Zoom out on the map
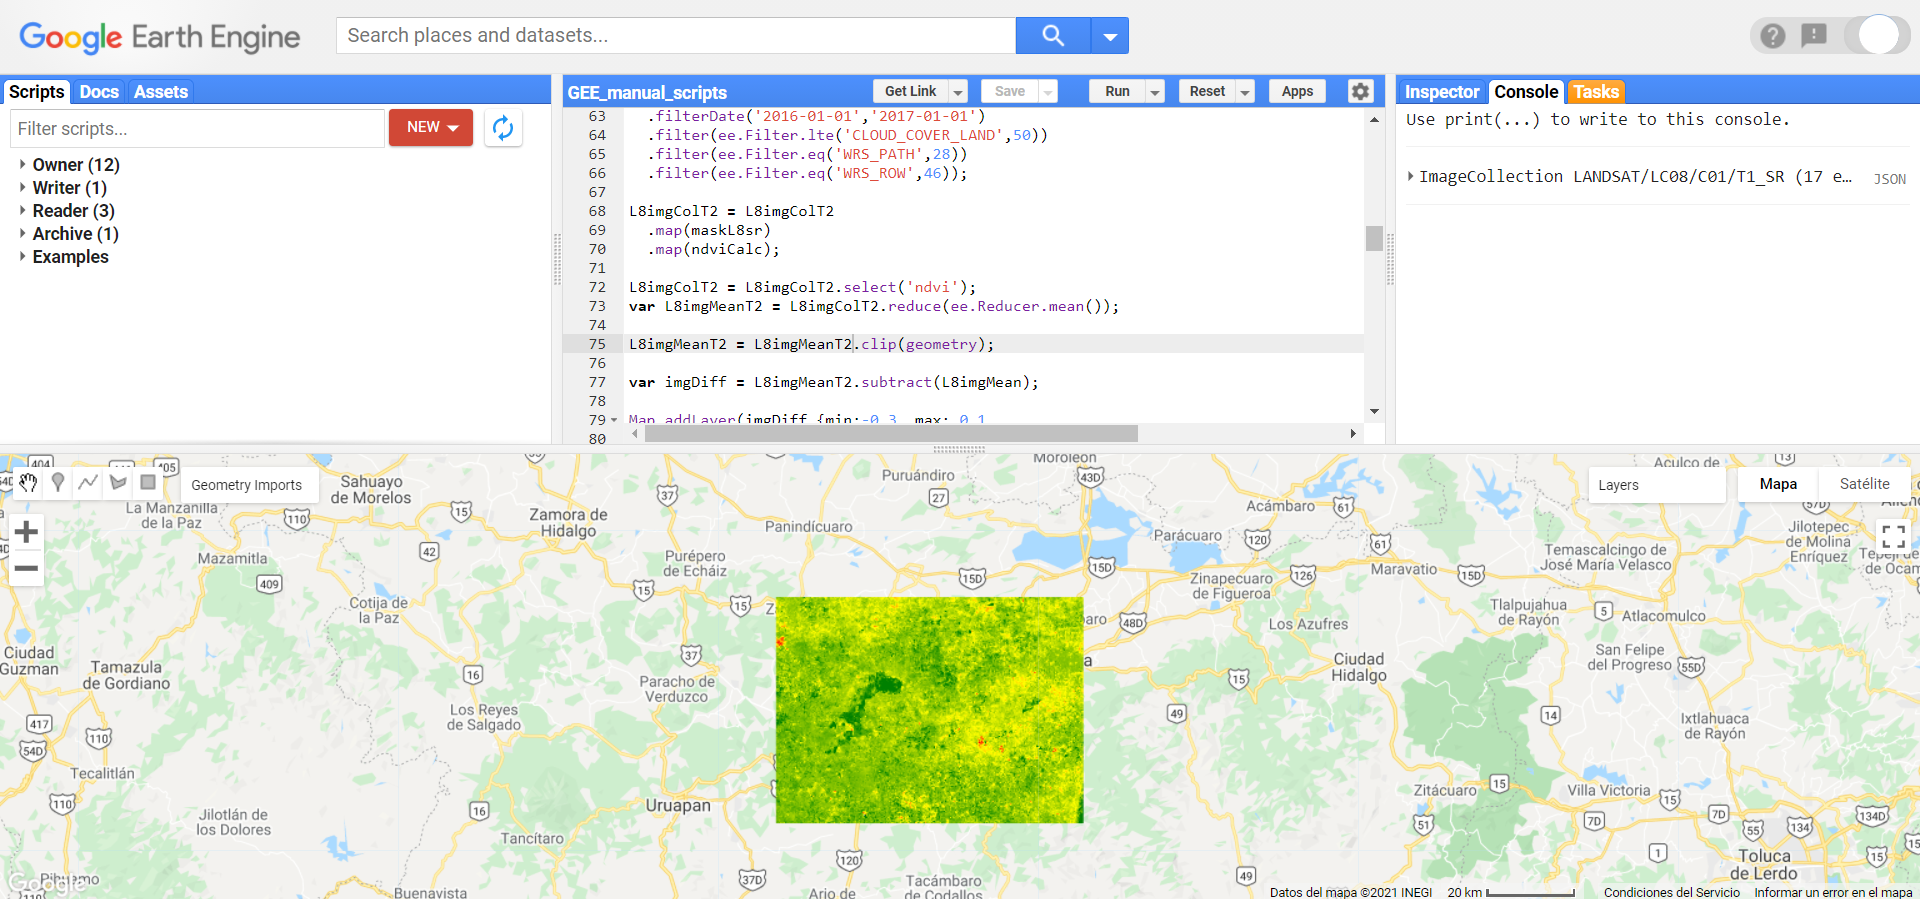This screenshot has height=899, width=1920. click(x=27, y=568)
